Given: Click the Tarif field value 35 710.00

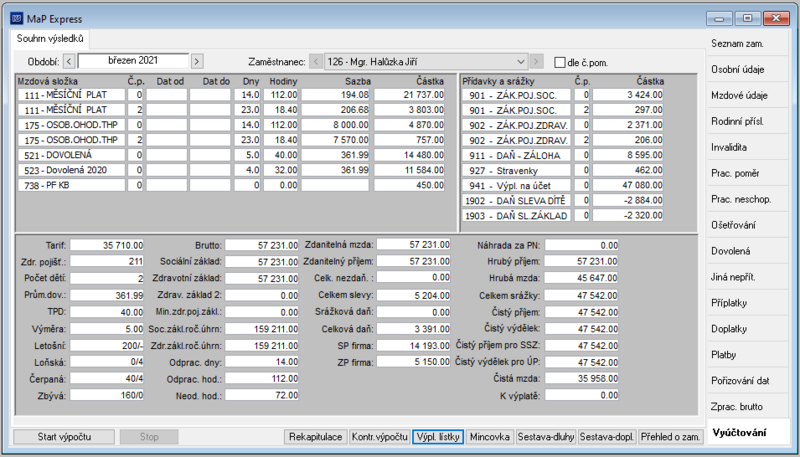Looking at the screenshot, I should click(107, 245).
